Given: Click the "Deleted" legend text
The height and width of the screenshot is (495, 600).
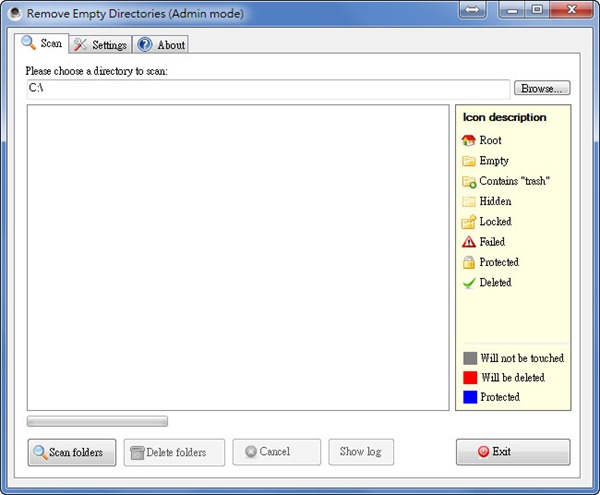Looking at the screenshot, I should click(495, 282).
